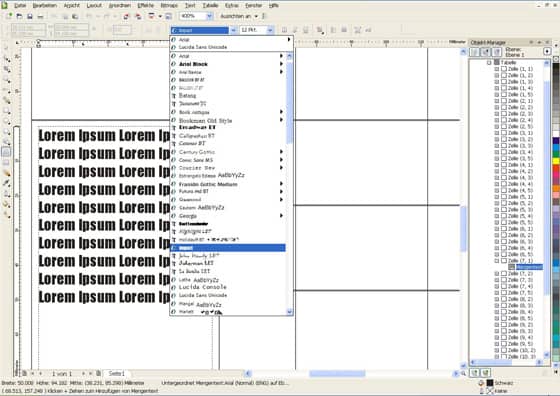This screenshot has height=396, width=560.
Task: Open the Datei menu
Action: pos(20,5)
